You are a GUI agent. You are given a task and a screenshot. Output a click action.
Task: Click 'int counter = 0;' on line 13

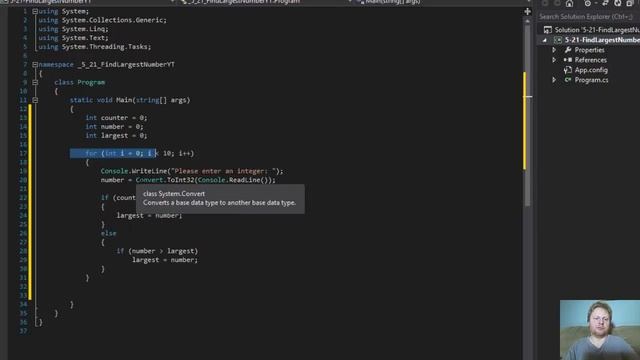pos(116,118)
